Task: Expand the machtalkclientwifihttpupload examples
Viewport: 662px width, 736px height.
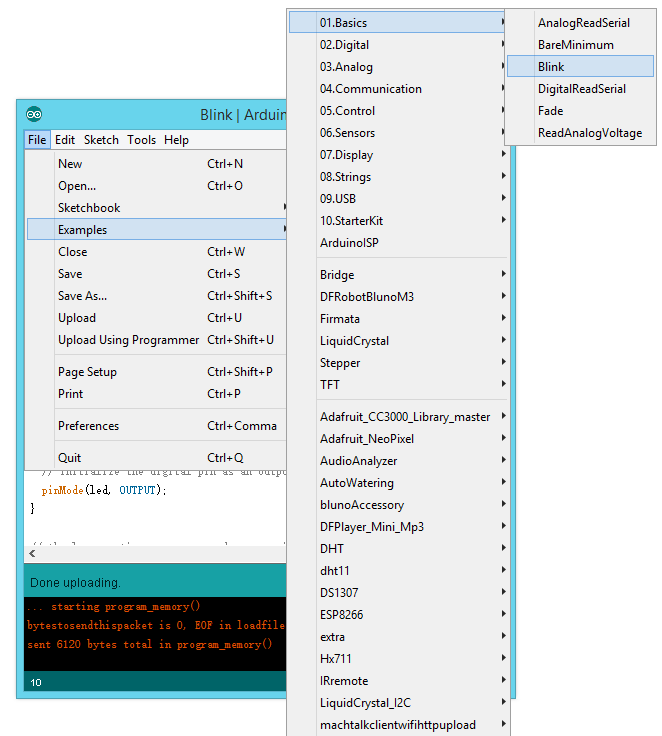Action: [x=398, y=725]
